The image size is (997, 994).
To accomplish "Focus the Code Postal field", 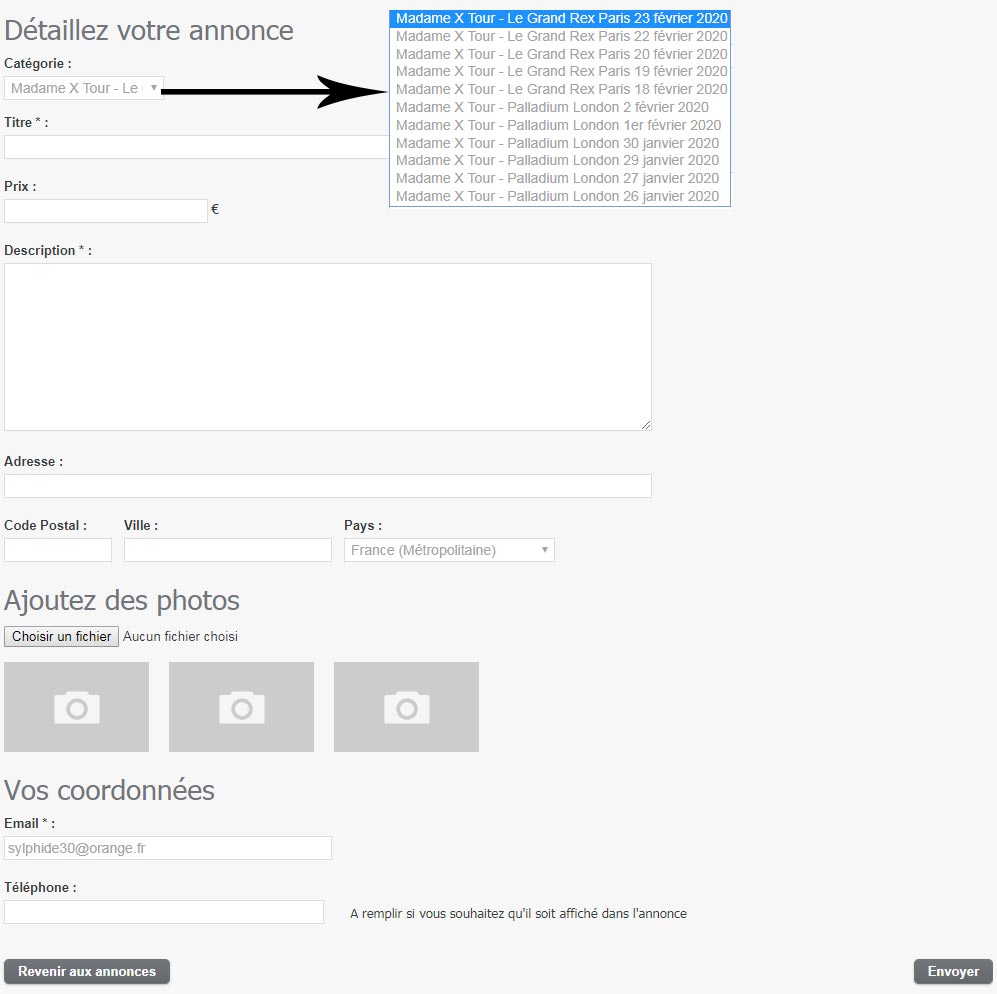I will (58, 550).
